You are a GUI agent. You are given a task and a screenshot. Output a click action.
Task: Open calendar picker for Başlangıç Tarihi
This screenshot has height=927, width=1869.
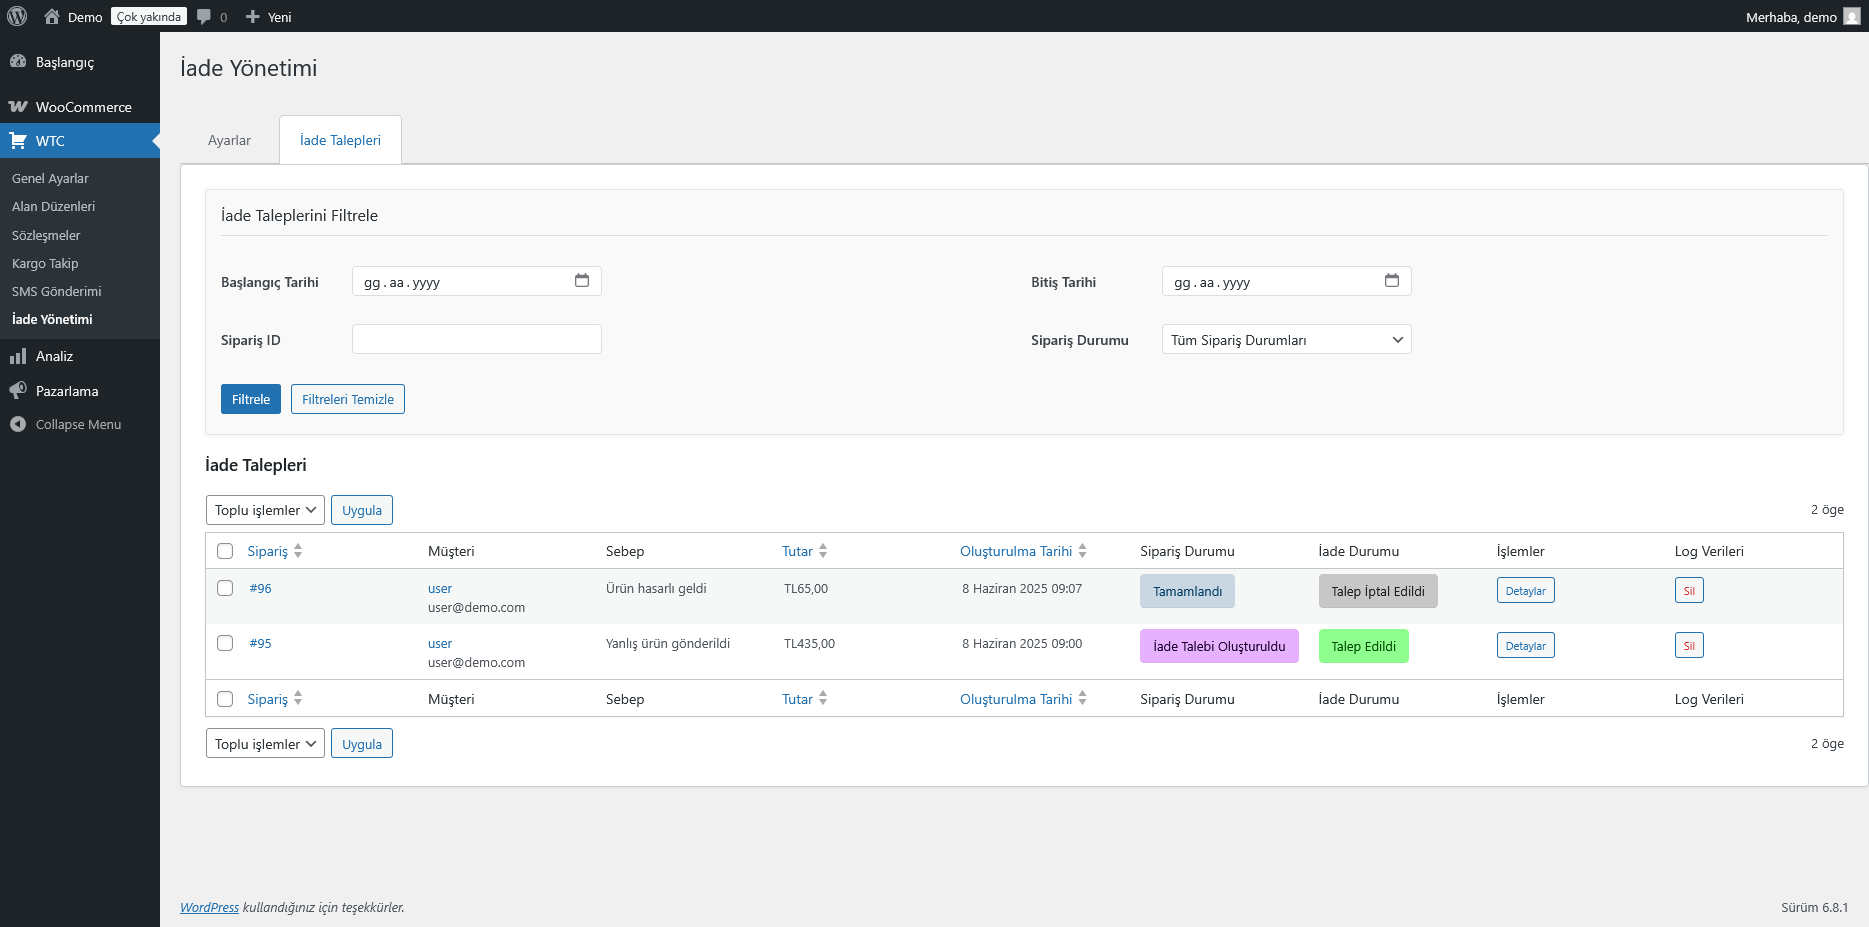(582, 280)
